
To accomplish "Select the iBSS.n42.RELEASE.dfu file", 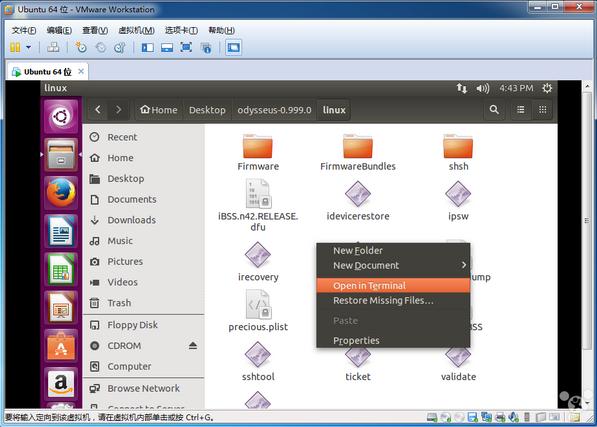I will click(x=258, y=206).
